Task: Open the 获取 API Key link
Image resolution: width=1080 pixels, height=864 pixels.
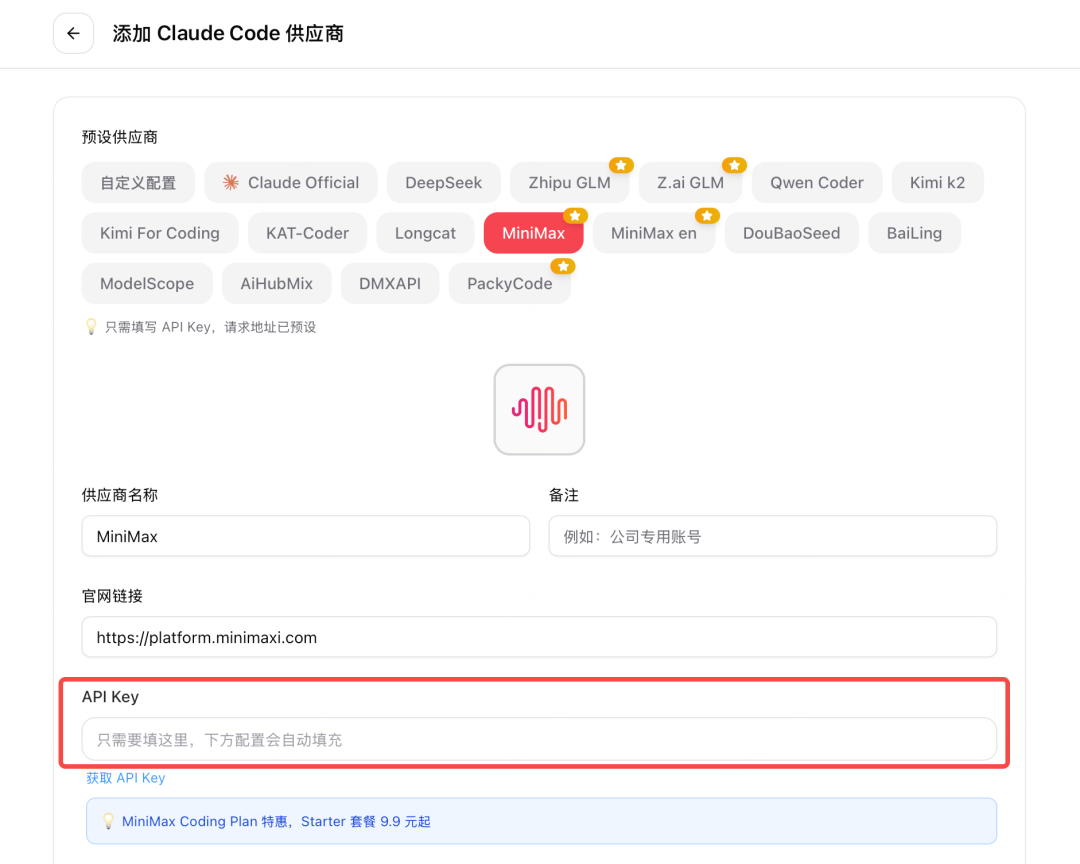Action: click(126, 777)
